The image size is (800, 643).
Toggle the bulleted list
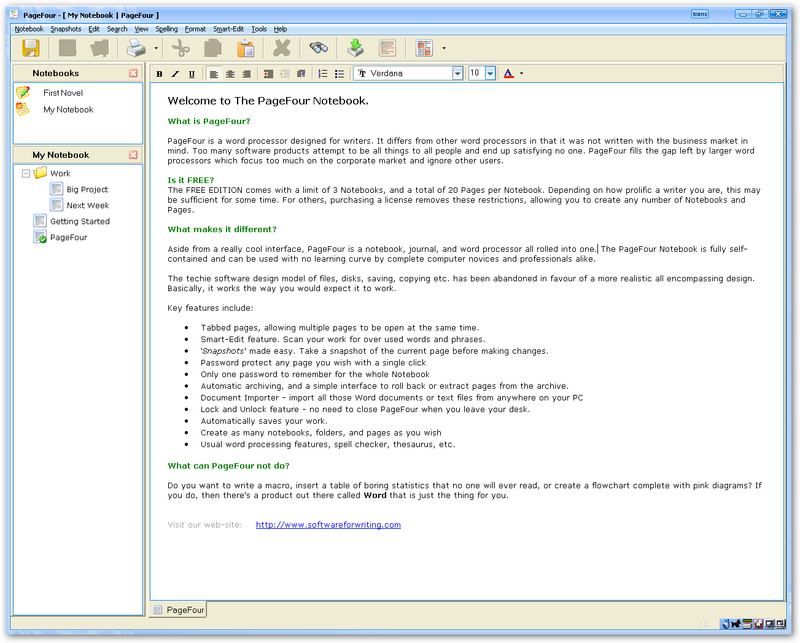pos(339,74)
